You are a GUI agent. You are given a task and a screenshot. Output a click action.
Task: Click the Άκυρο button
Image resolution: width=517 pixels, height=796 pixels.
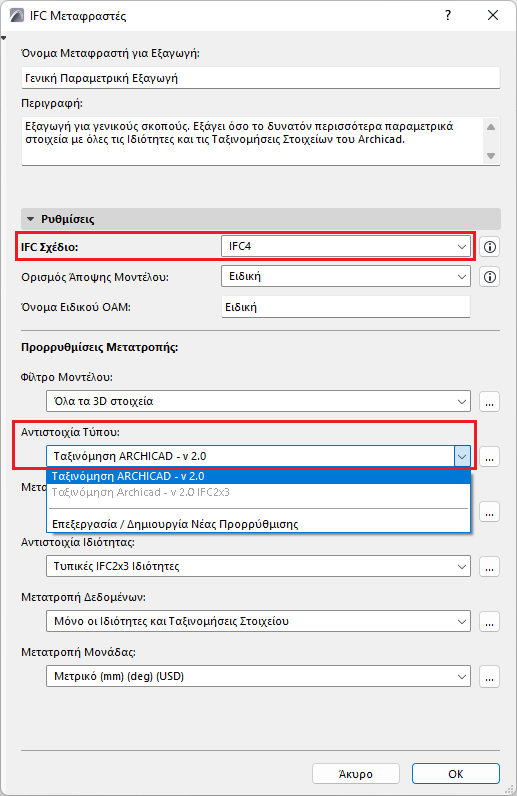356,774
